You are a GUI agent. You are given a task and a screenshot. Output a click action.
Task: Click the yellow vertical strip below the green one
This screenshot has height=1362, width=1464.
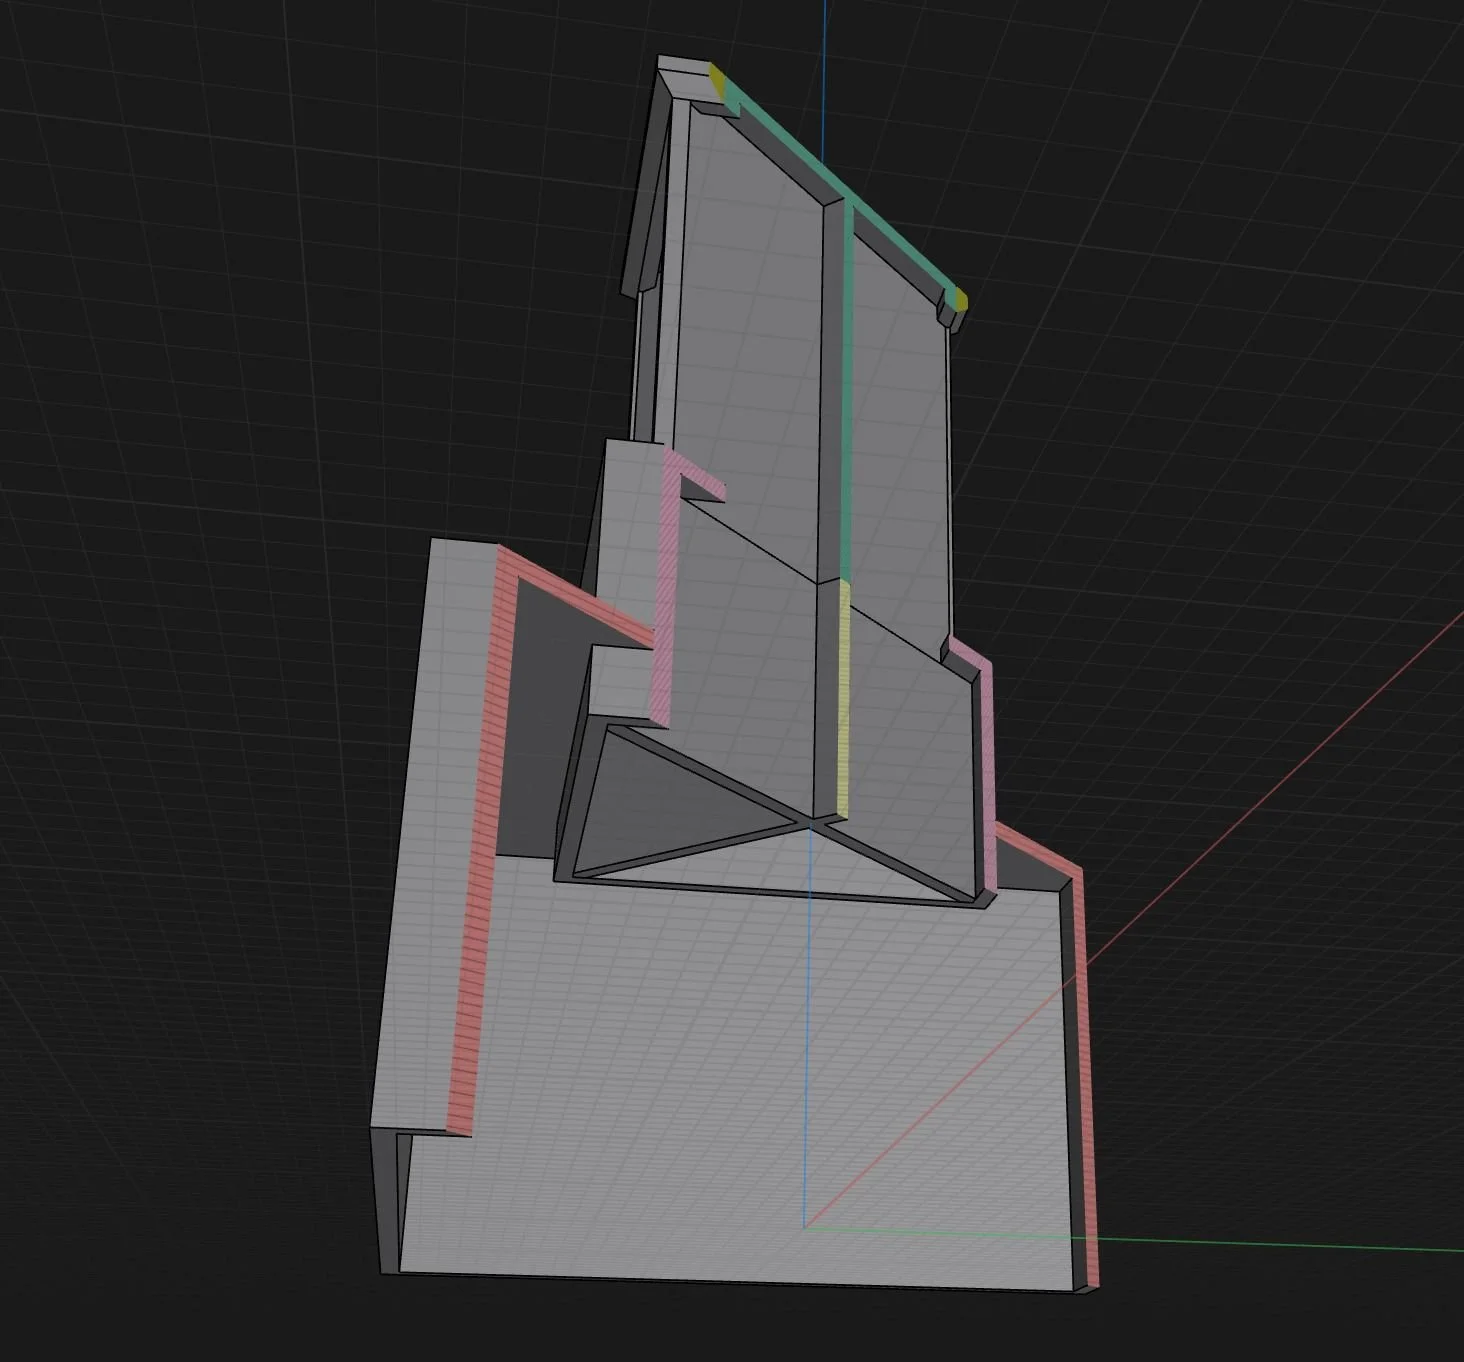coord(844,698)
